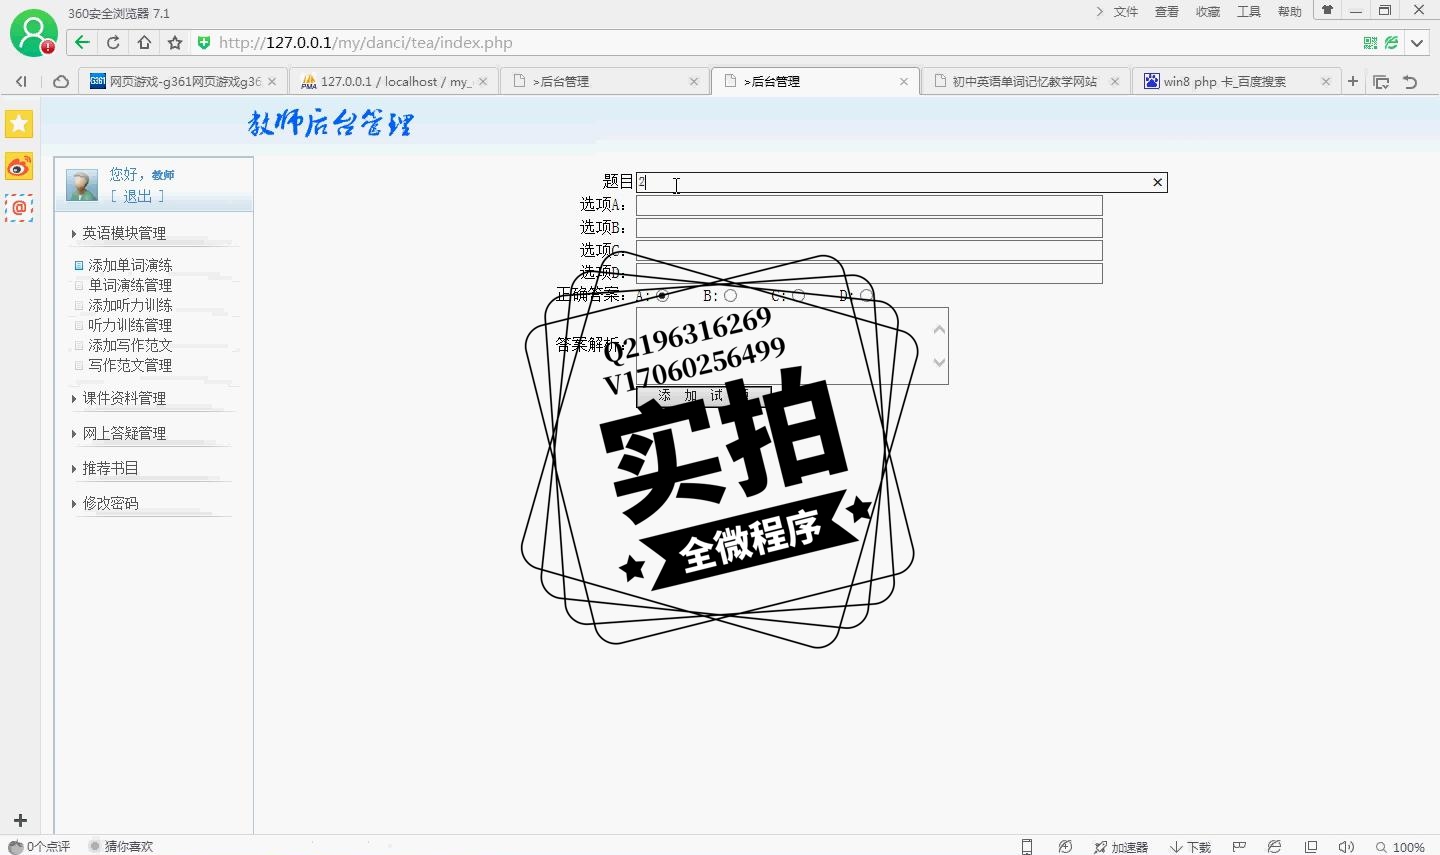Click the green user account avatar
Viewport: 1440px width, 855px height.
click(33, 33)
